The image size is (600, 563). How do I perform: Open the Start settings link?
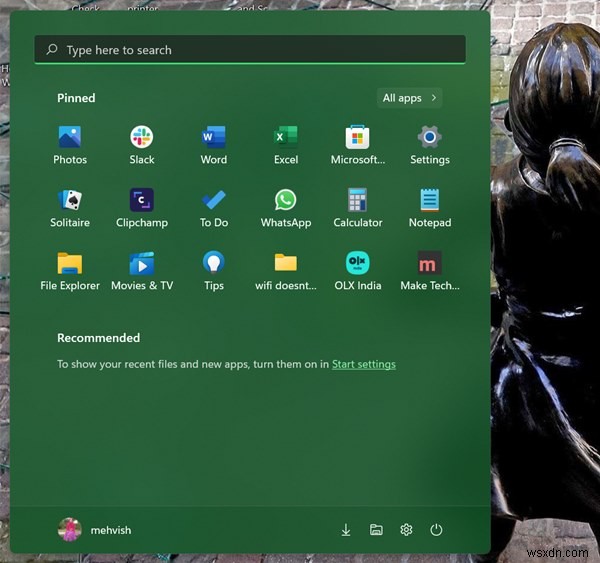(x=364, y=364)
